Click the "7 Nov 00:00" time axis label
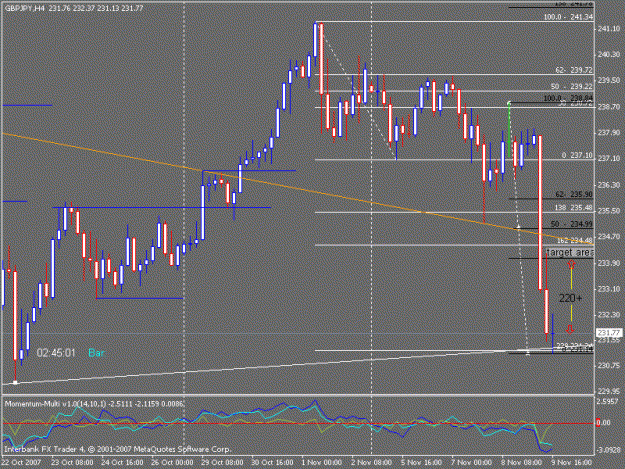This screenshot has height=469, width=625. coord(471,462)
